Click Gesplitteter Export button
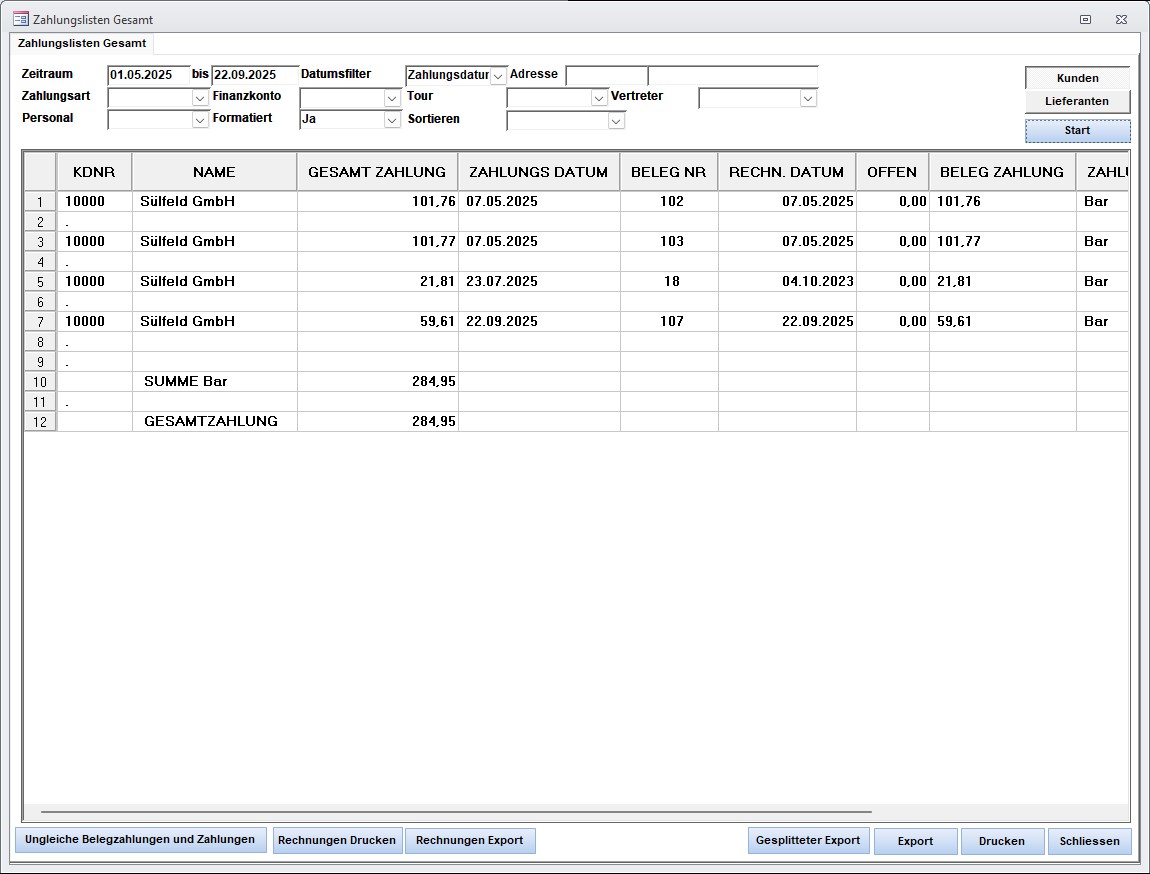The image size is (1150, 874). pyautogui.click(x=808, y=841)
